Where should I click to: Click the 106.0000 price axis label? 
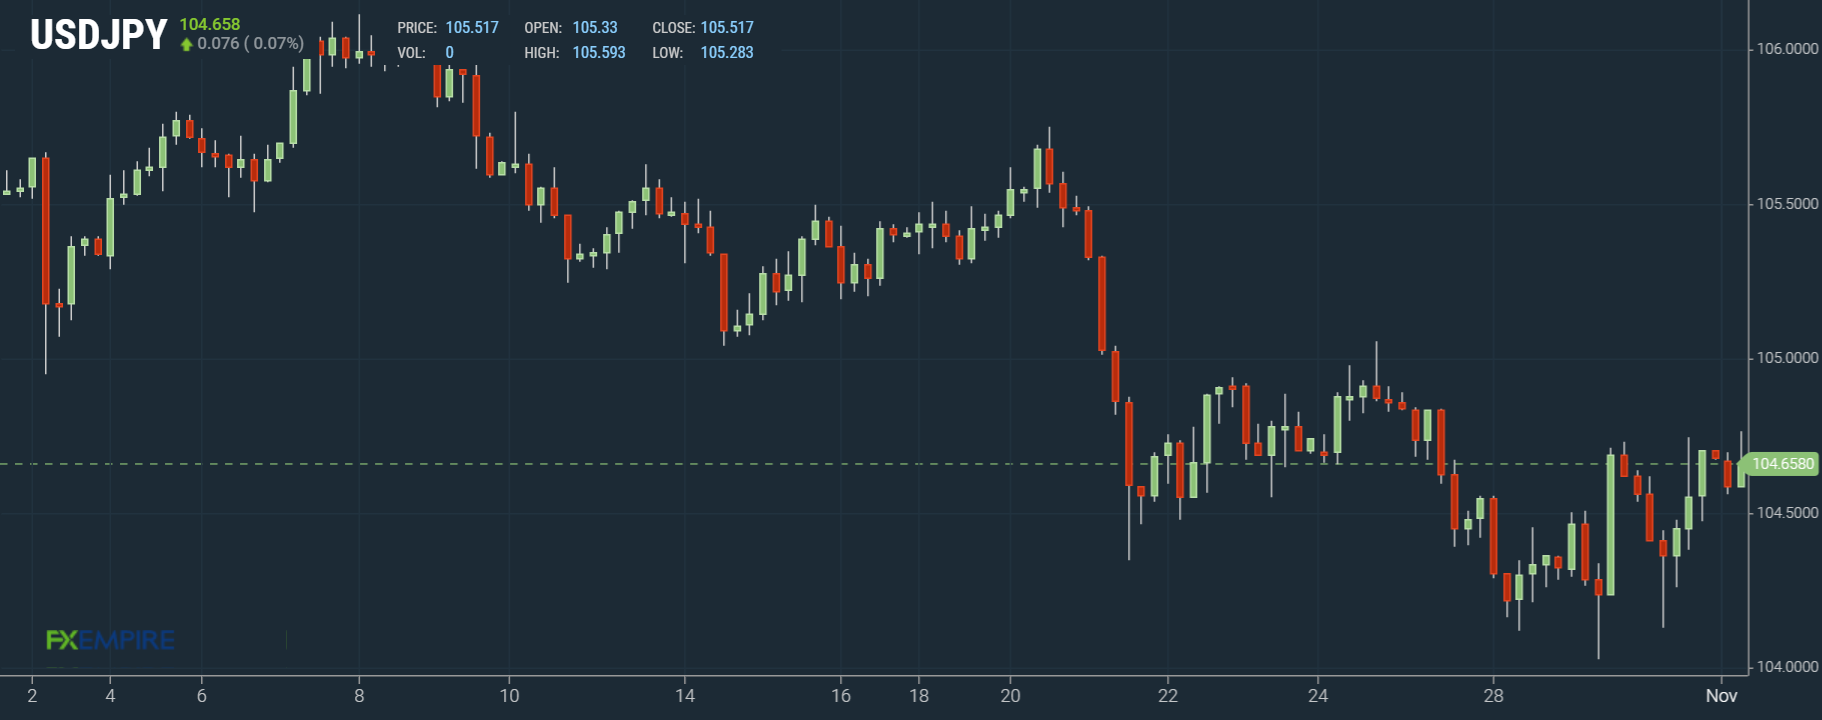point(1788,49)
